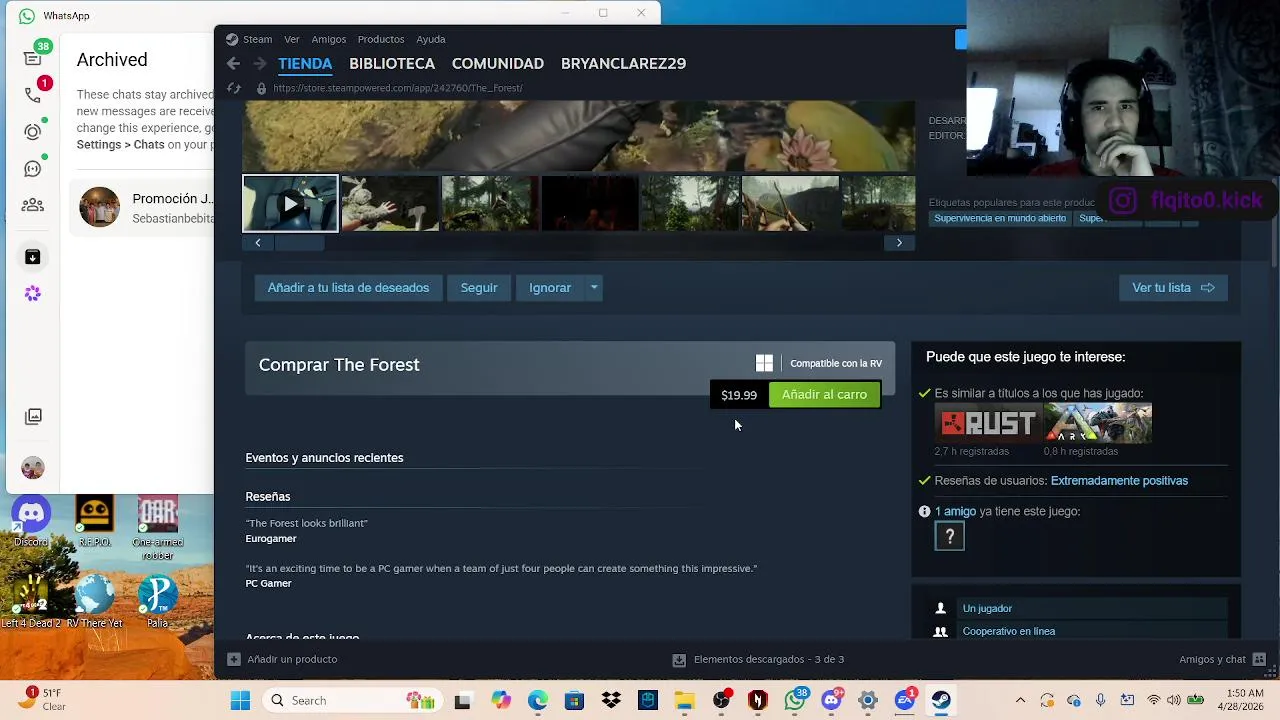Switch to COMUNIDAD tab
The height and width of the screenshot is (720, 1280).
[498, 63]
